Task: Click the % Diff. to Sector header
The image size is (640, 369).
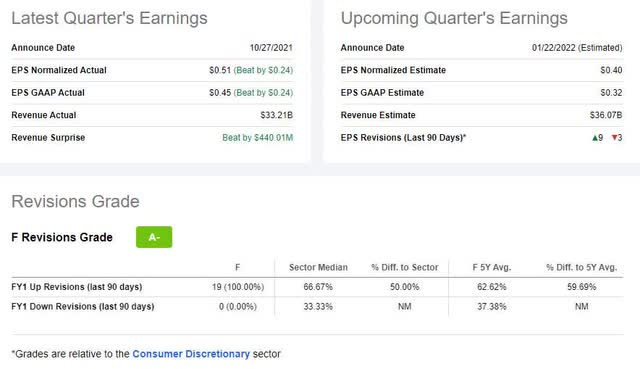Action: point(404,267)
